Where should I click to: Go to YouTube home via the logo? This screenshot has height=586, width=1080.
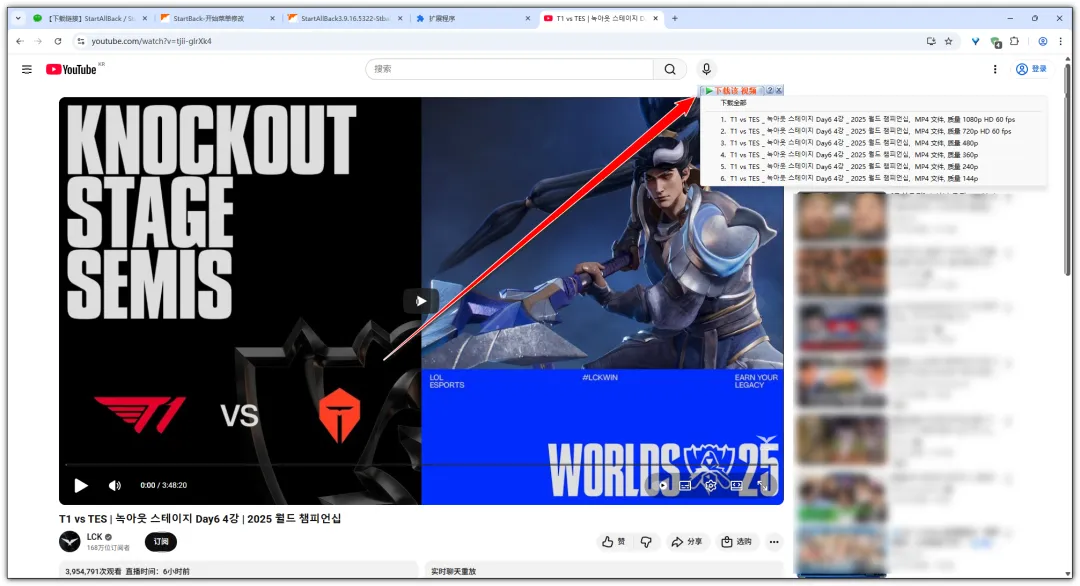[x=72, y=70]
